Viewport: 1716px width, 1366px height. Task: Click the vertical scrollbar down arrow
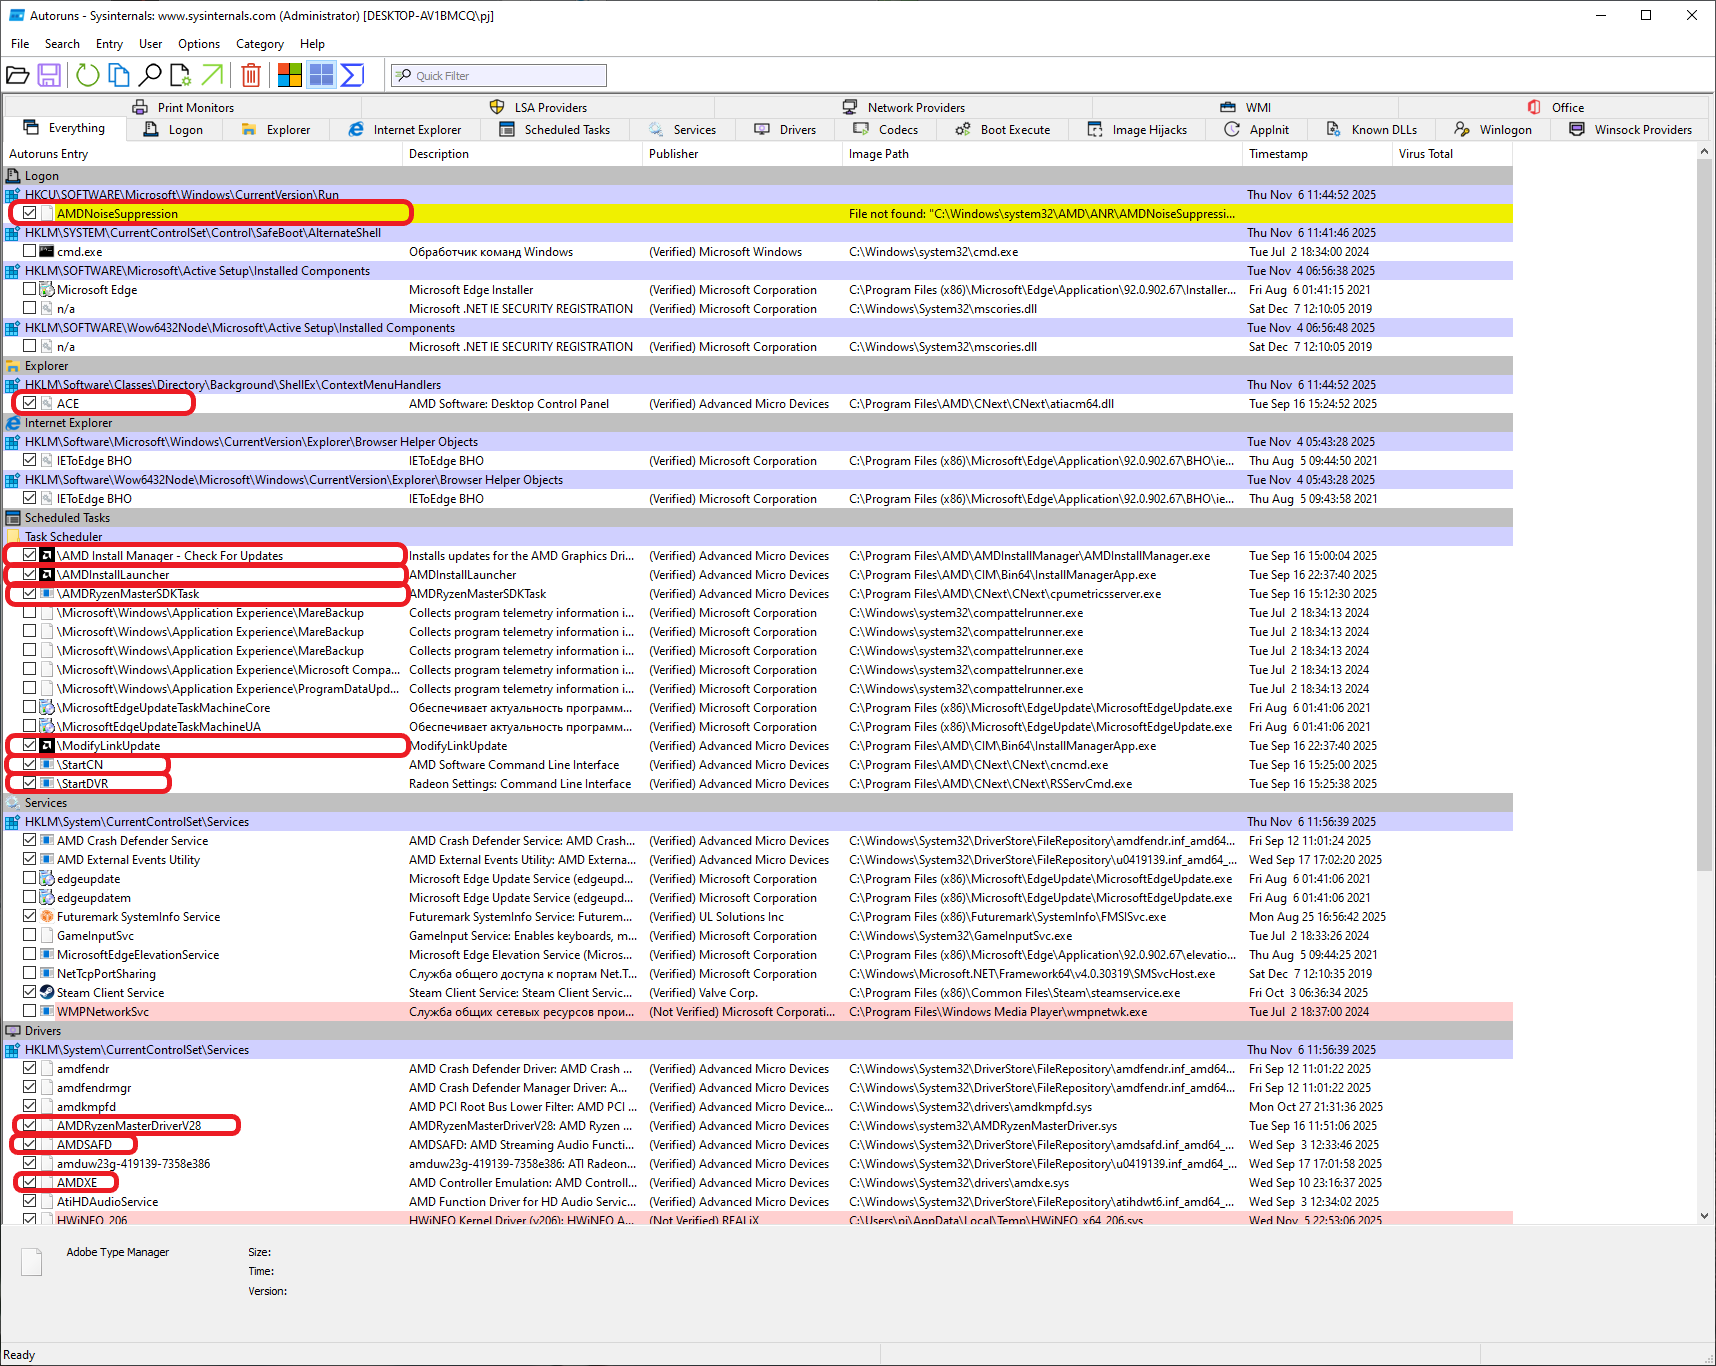1705,1216
